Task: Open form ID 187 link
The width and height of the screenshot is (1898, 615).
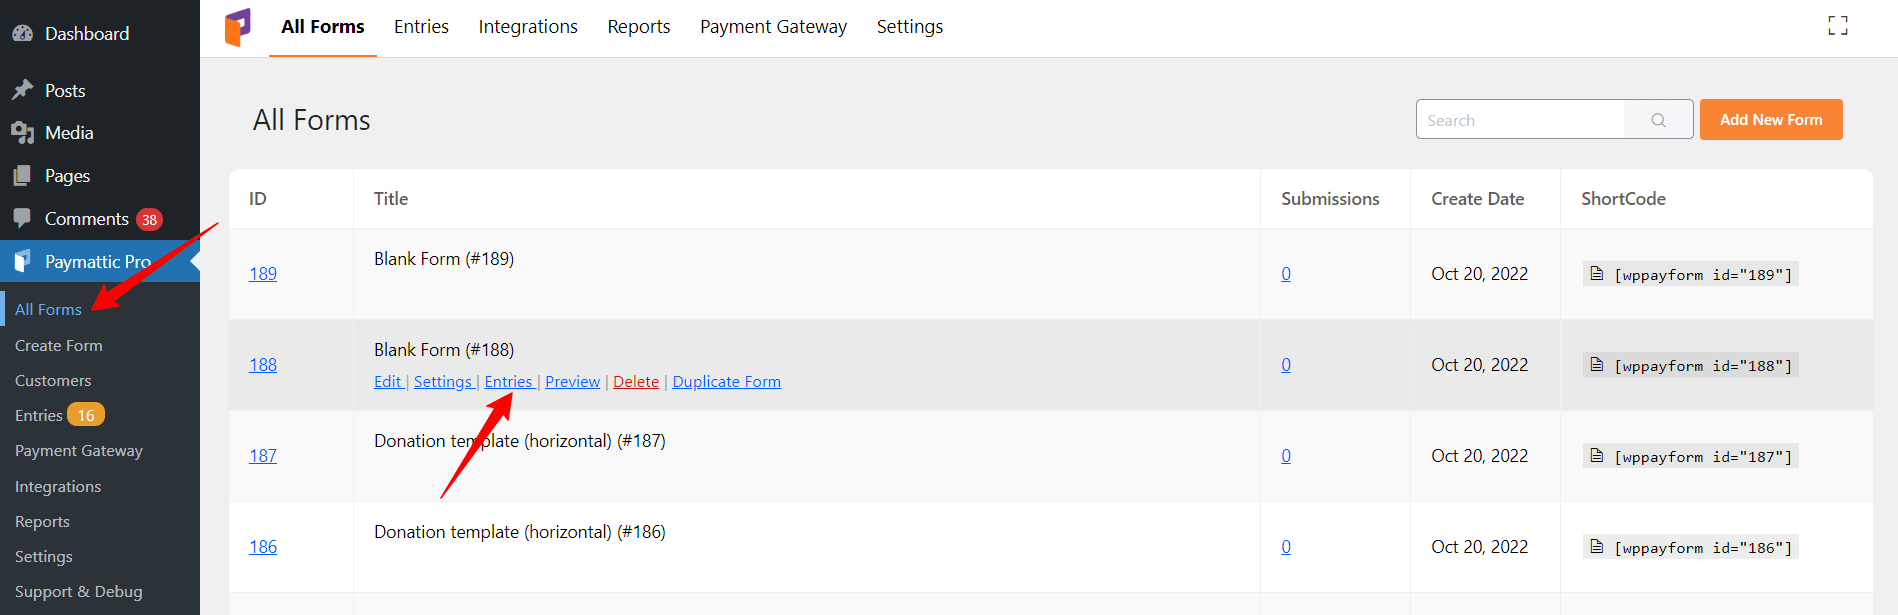Action: click(263, 456)
